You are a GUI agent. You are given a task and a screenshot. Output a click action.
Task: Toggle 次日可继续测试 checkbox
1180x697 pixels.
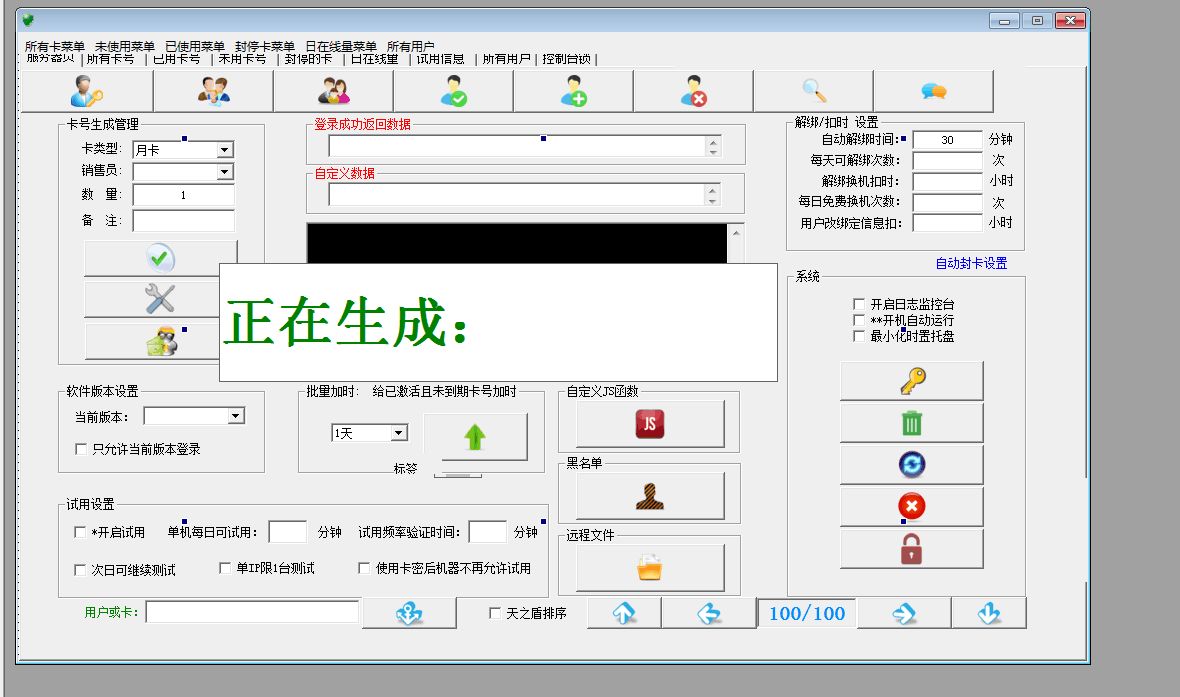(x=80, y=570)
